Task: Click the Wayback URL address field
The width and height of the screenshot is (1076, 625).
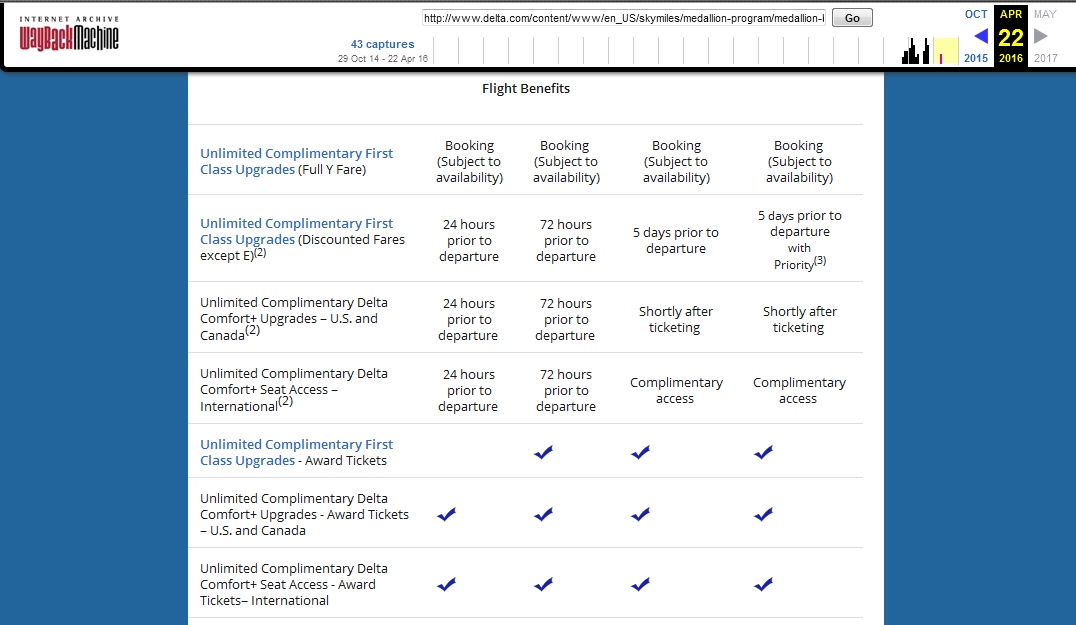Action: pos(625,18)
